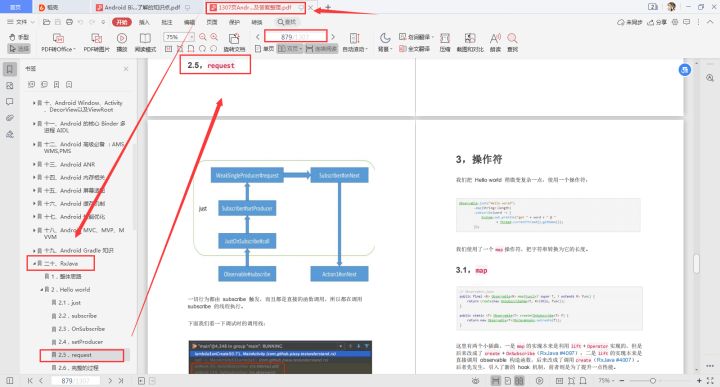The width and height of the screenshot is (720, 387).
Task: Zoom in using the plus magnifier
Action: (x=214, y=37)
